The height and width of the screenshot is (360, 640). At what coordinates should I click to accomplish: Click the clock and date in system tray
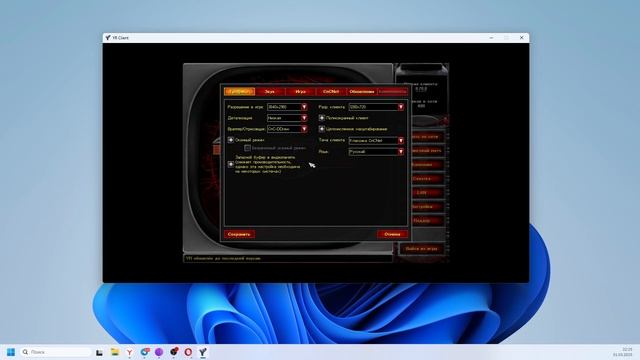coord(623,352)
